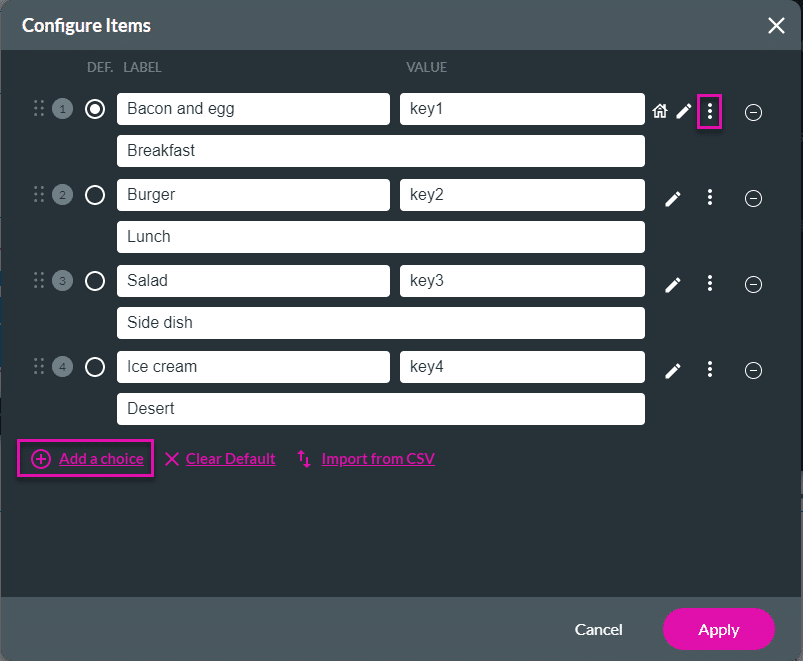Edit the Salad row via its pencil icon
Image resolution: width=803 pixels, height=661 pixels.
[x=672, y=283]
